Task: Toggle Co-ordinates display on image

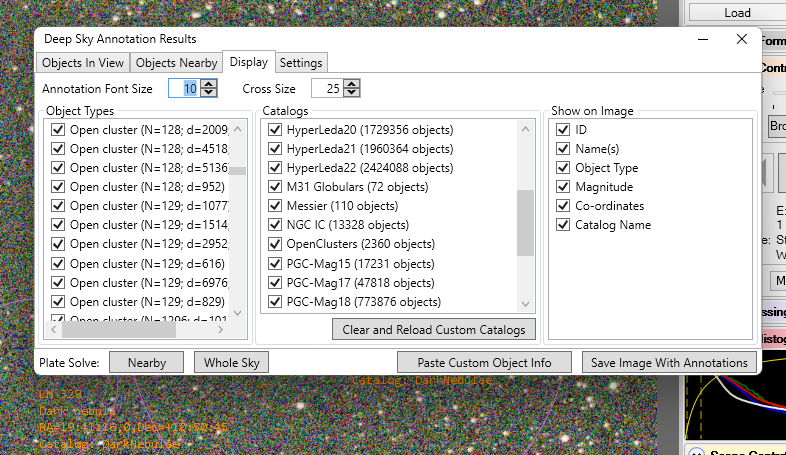Action: click(563, 205)
